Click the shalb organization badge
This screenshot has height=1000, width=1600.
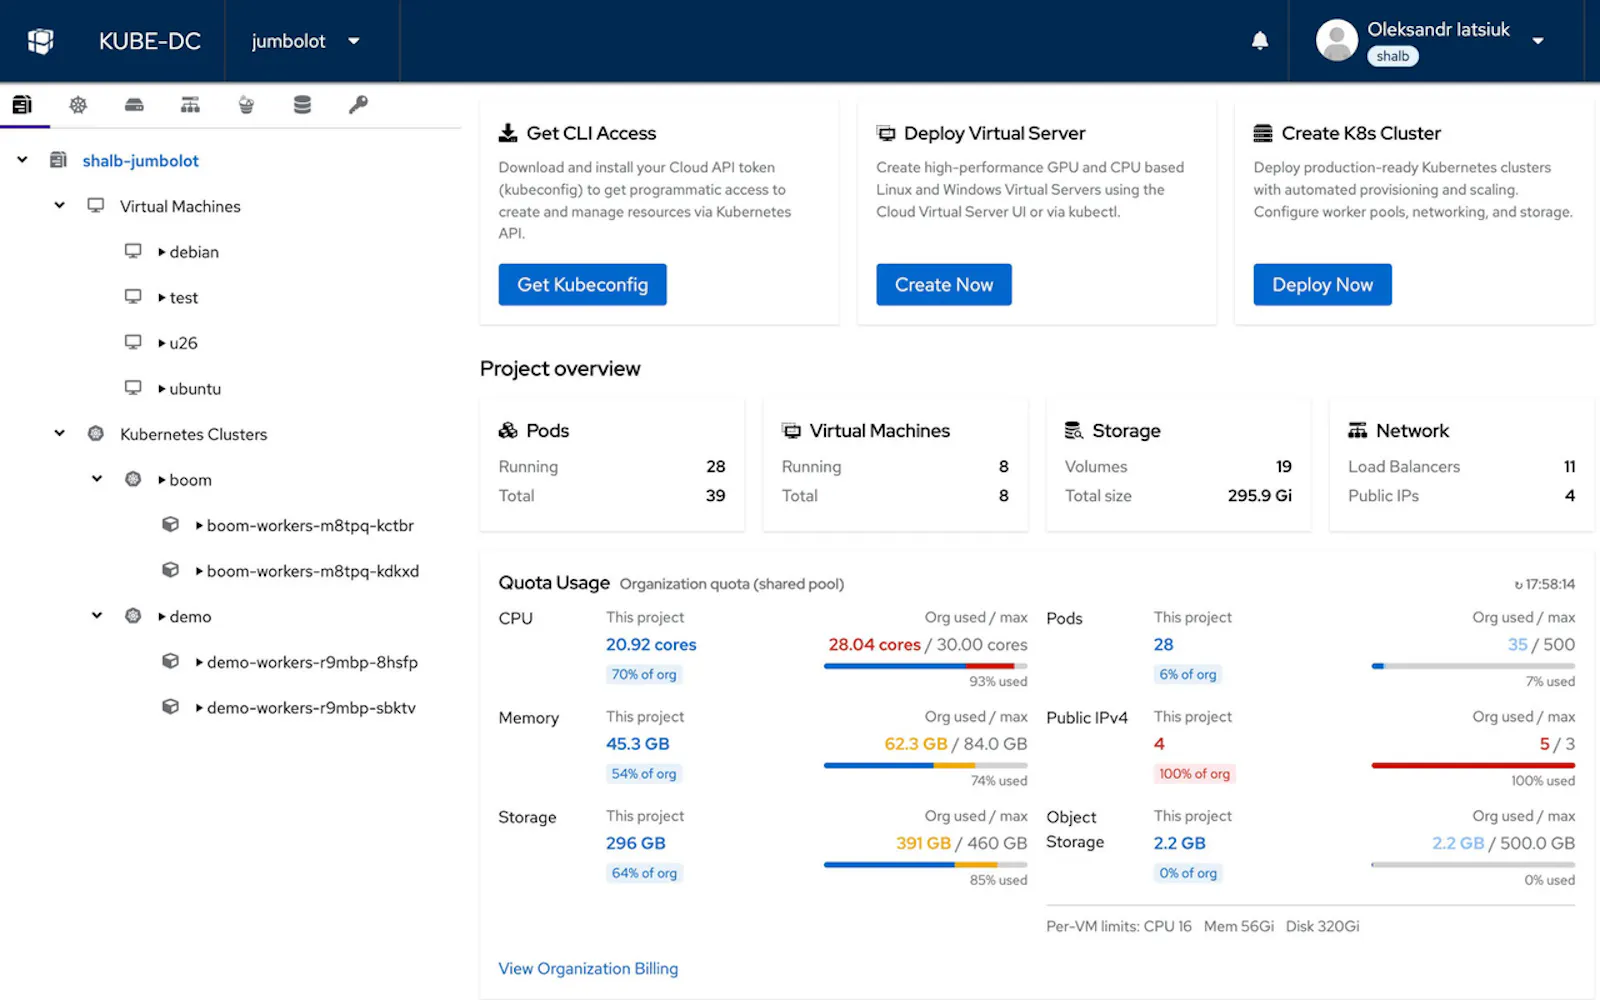(1392, 56)
